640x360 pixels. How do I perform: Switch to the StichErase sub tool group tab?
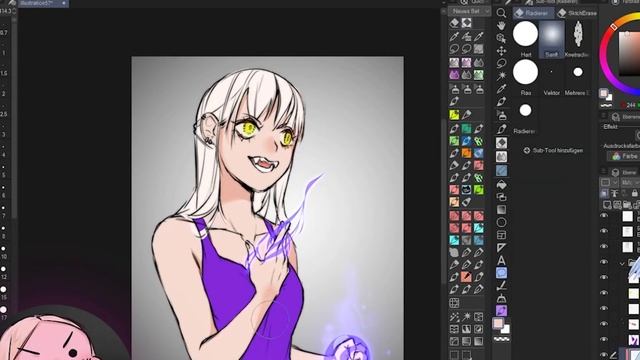click(577, 13)
